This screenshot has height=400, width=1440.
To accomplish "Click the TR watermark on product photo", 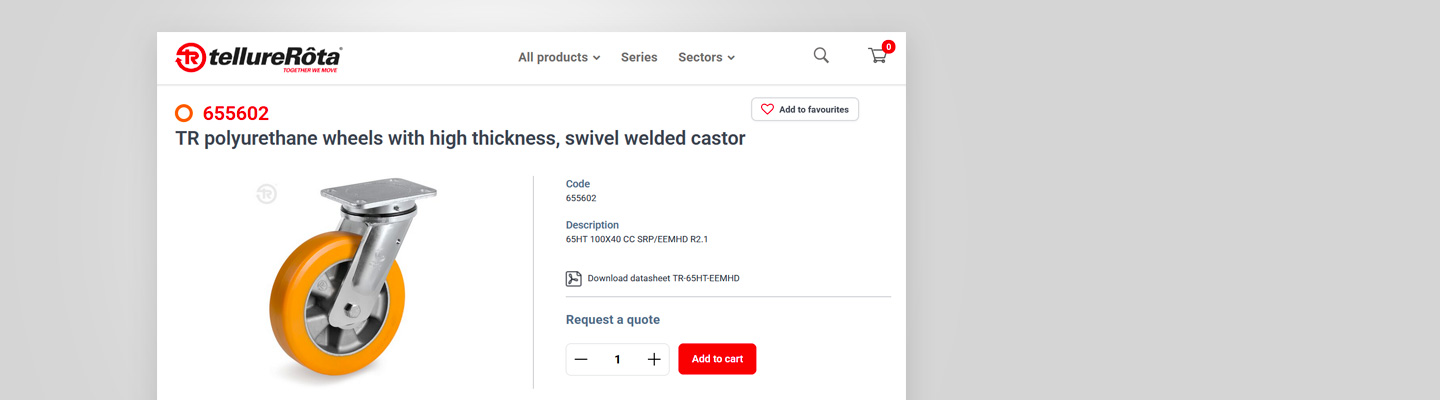I will coord(266,194).
